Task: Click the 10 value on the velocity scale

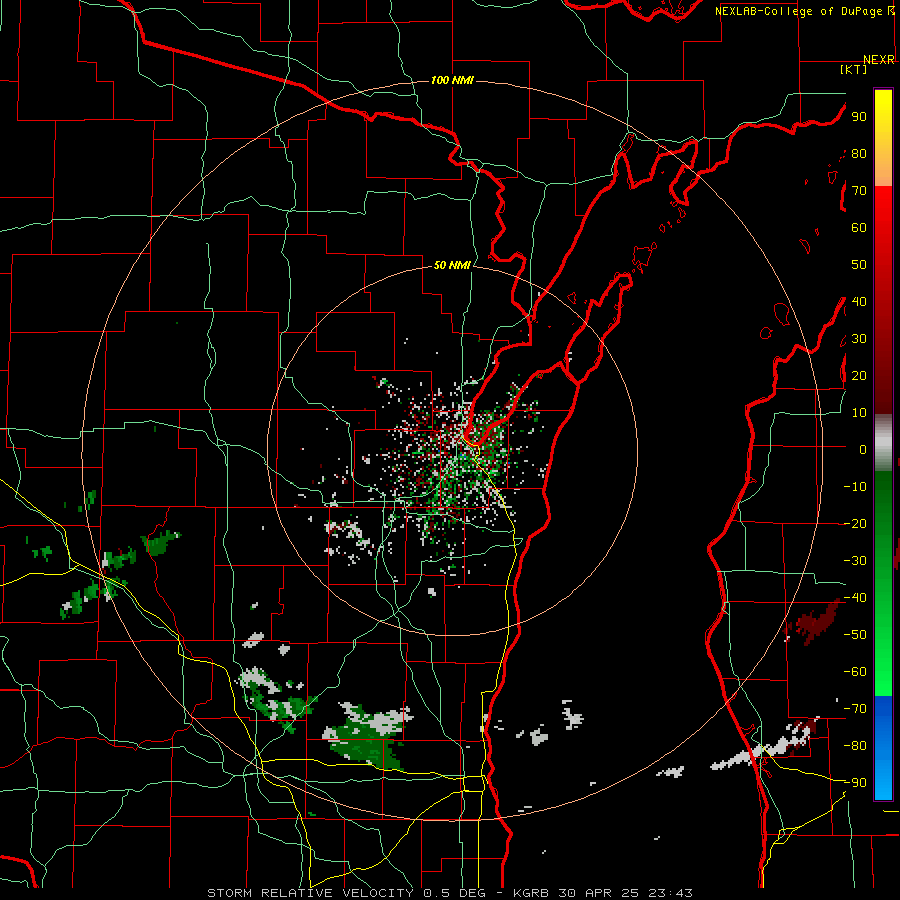Action: click(x=859, y=413)
